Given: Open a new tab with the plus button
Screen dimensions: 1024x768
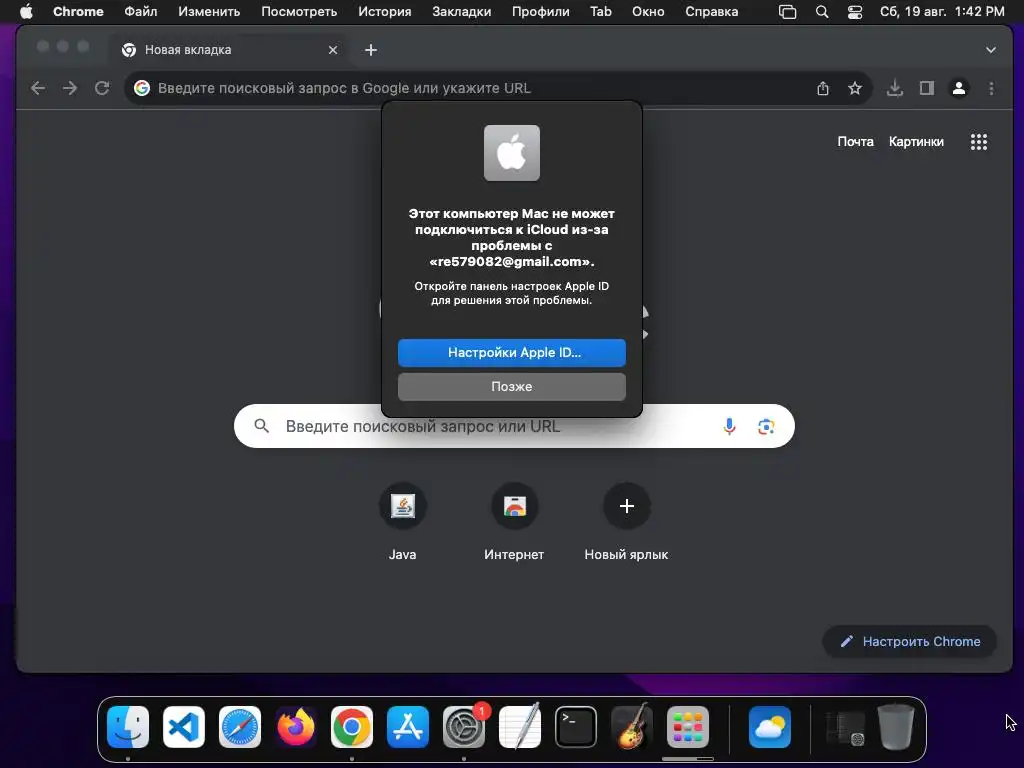Looking at the screenshot, I should pos(371,50).
